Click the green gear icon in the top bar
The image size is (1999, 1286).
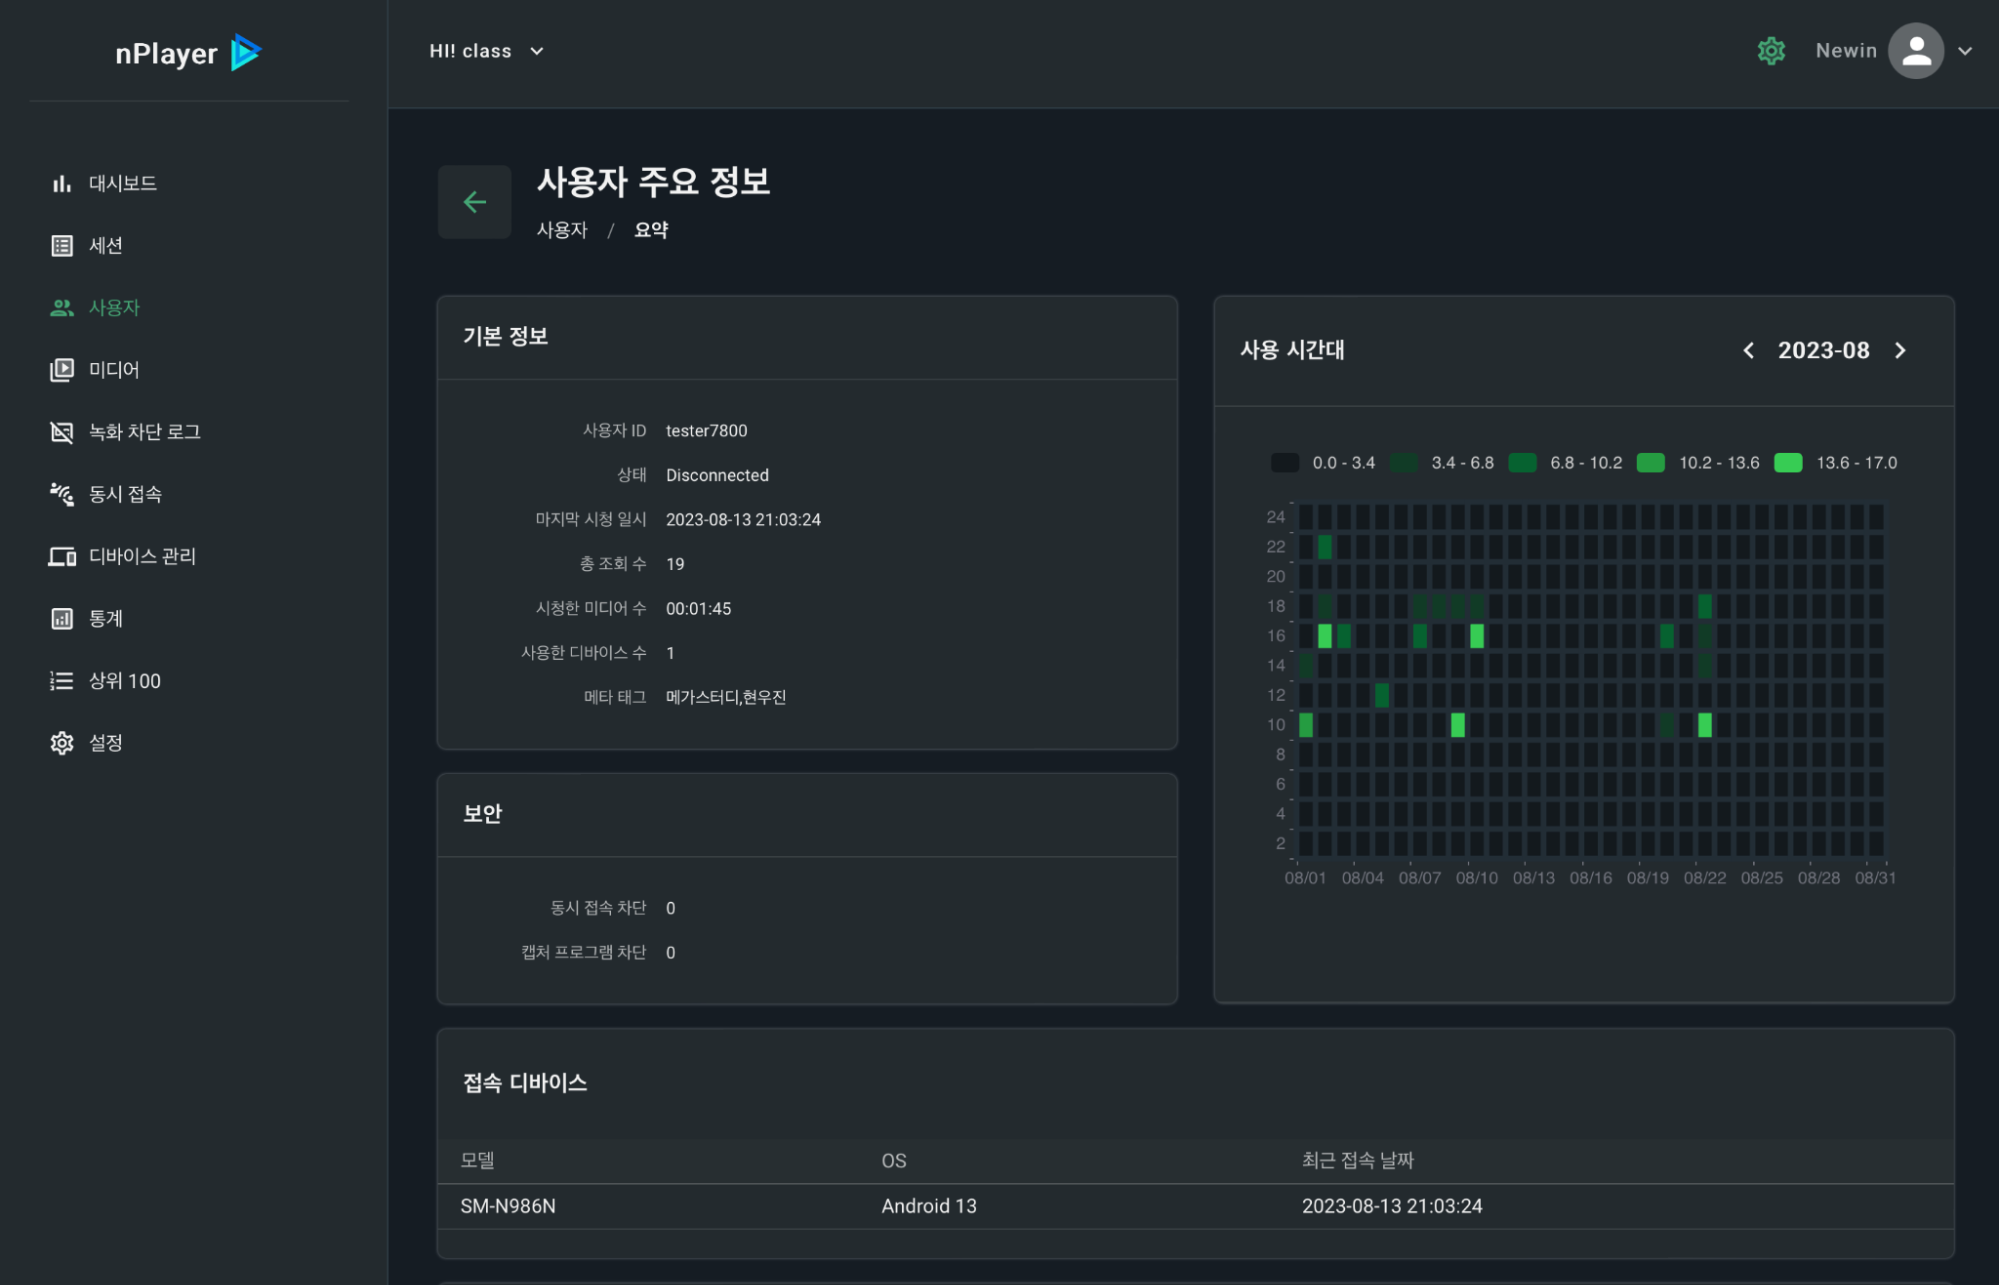[1771, 51]
